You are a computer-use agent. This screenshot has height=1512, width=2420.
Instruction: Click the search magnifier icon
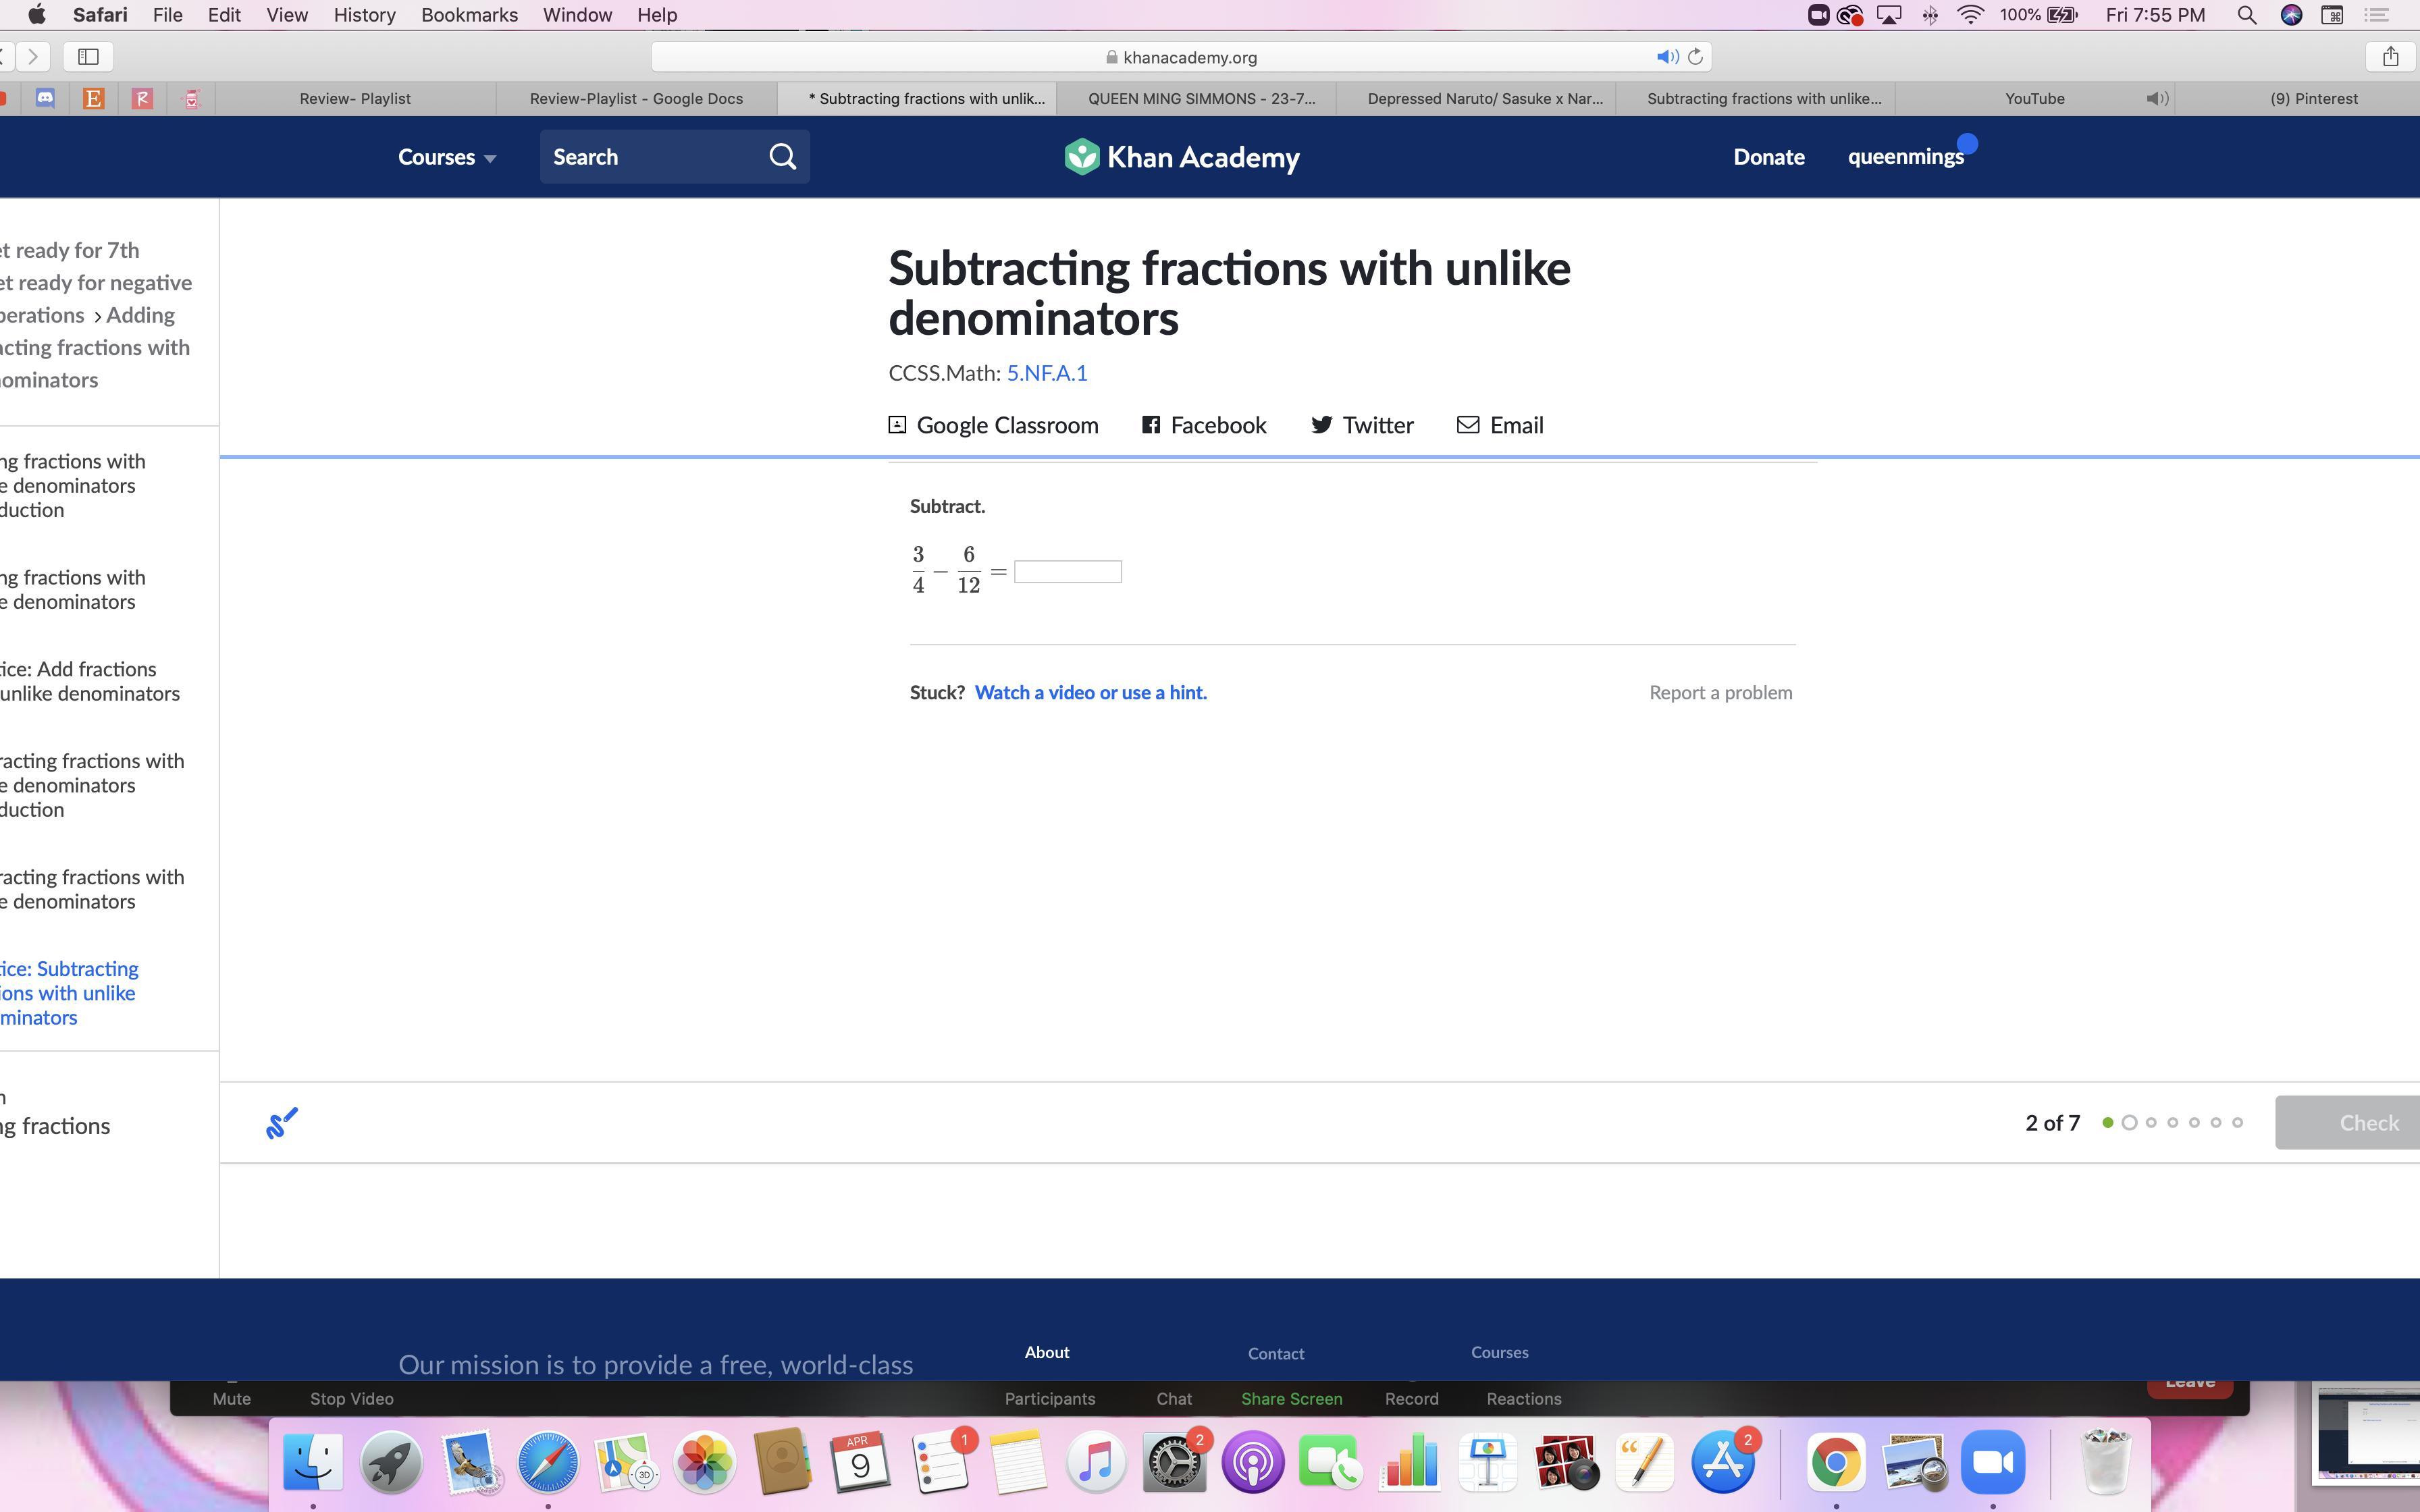(x=782, y=157)
